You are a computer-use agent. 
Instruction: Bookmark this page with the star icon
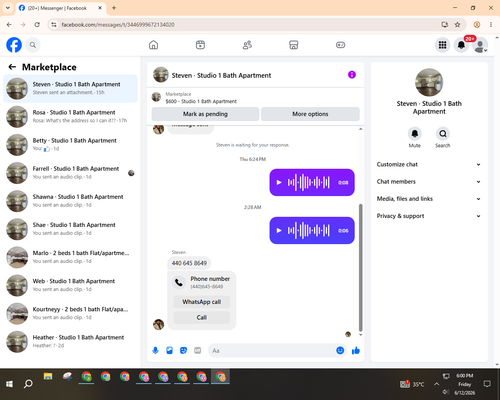click(x=457, y=25)
